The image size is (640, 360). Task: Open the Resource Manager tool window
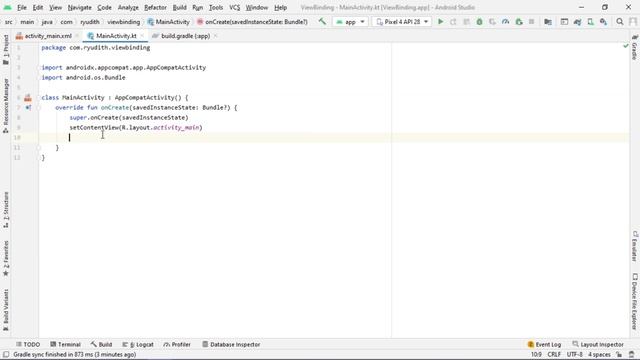(x=6, y=106)
